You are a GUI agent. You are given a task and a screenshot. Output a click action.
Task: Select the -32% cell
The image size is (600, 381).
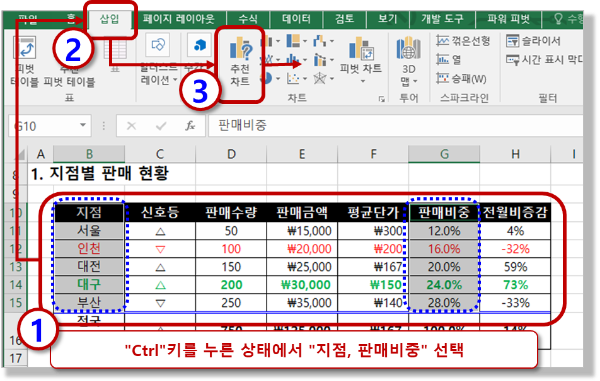click(x=515, y=249)
